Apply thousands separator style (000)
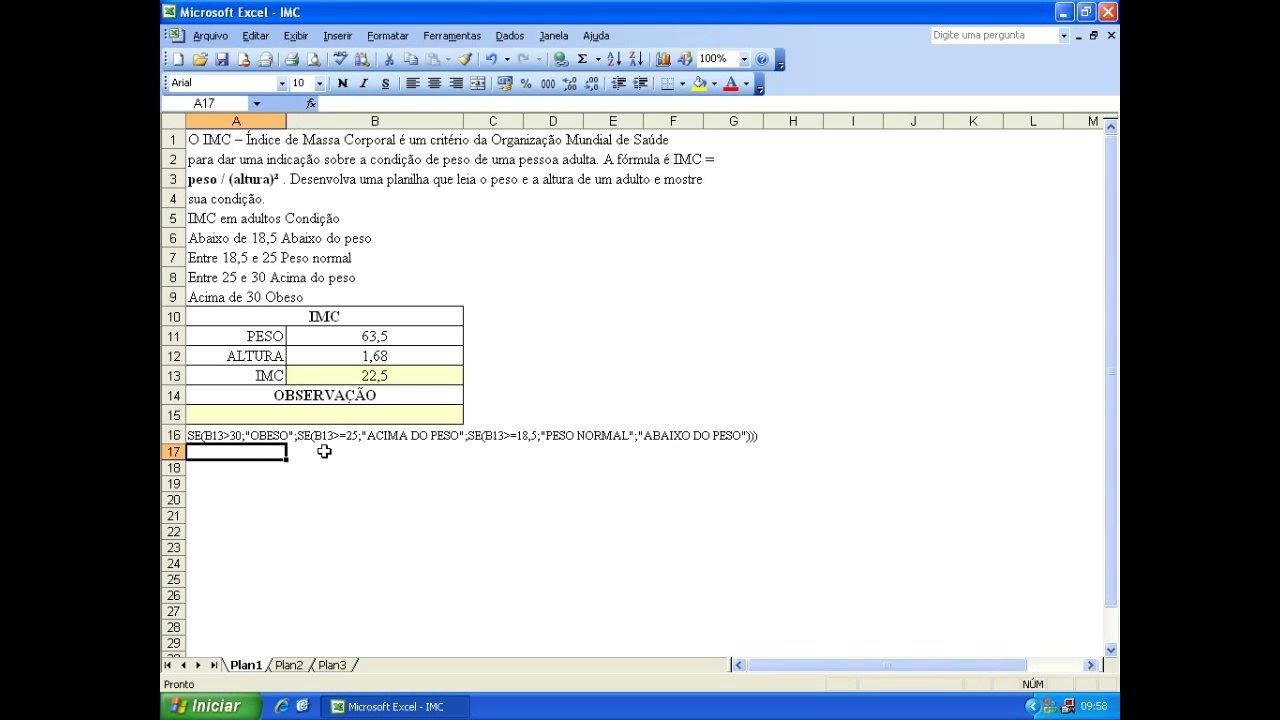 click(x=548, y=83)
